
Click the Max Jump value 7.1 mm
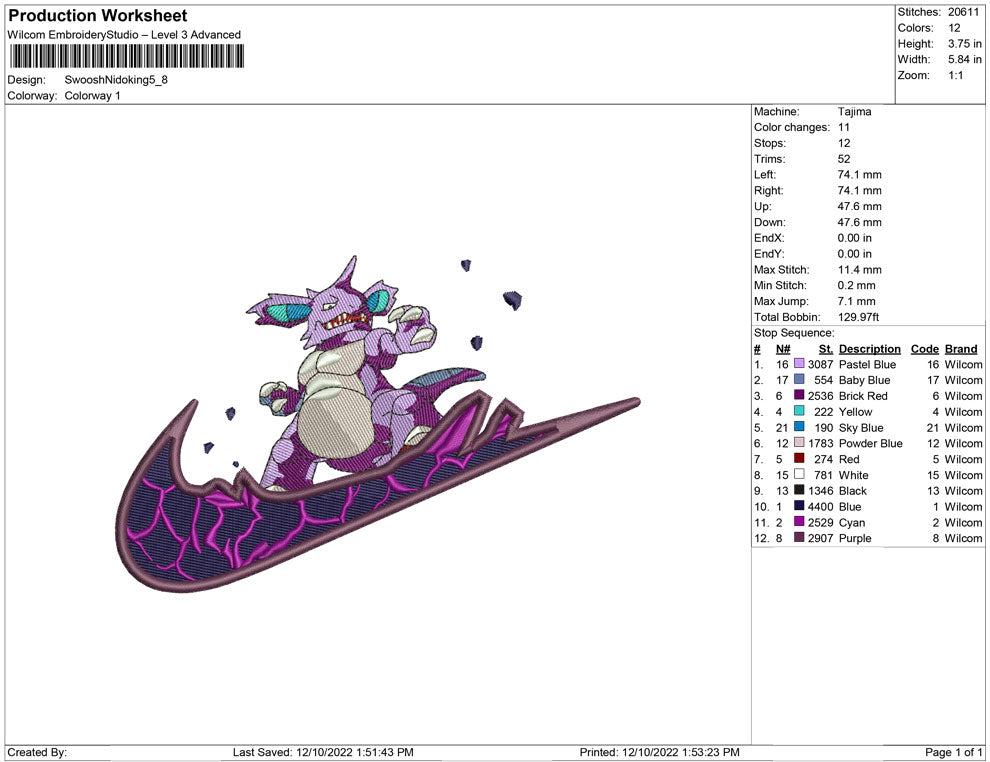click(857, 301)
